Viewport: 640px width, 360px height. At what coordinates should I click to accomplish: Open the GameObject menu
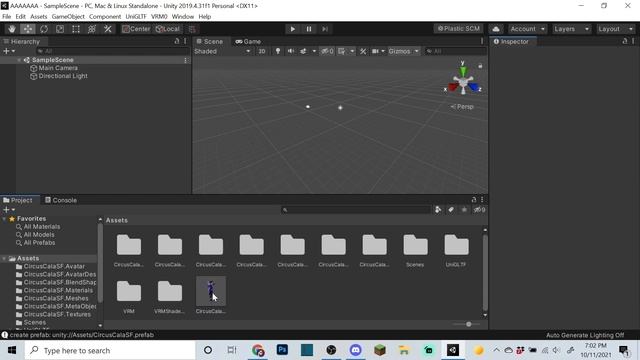point(68,17)
